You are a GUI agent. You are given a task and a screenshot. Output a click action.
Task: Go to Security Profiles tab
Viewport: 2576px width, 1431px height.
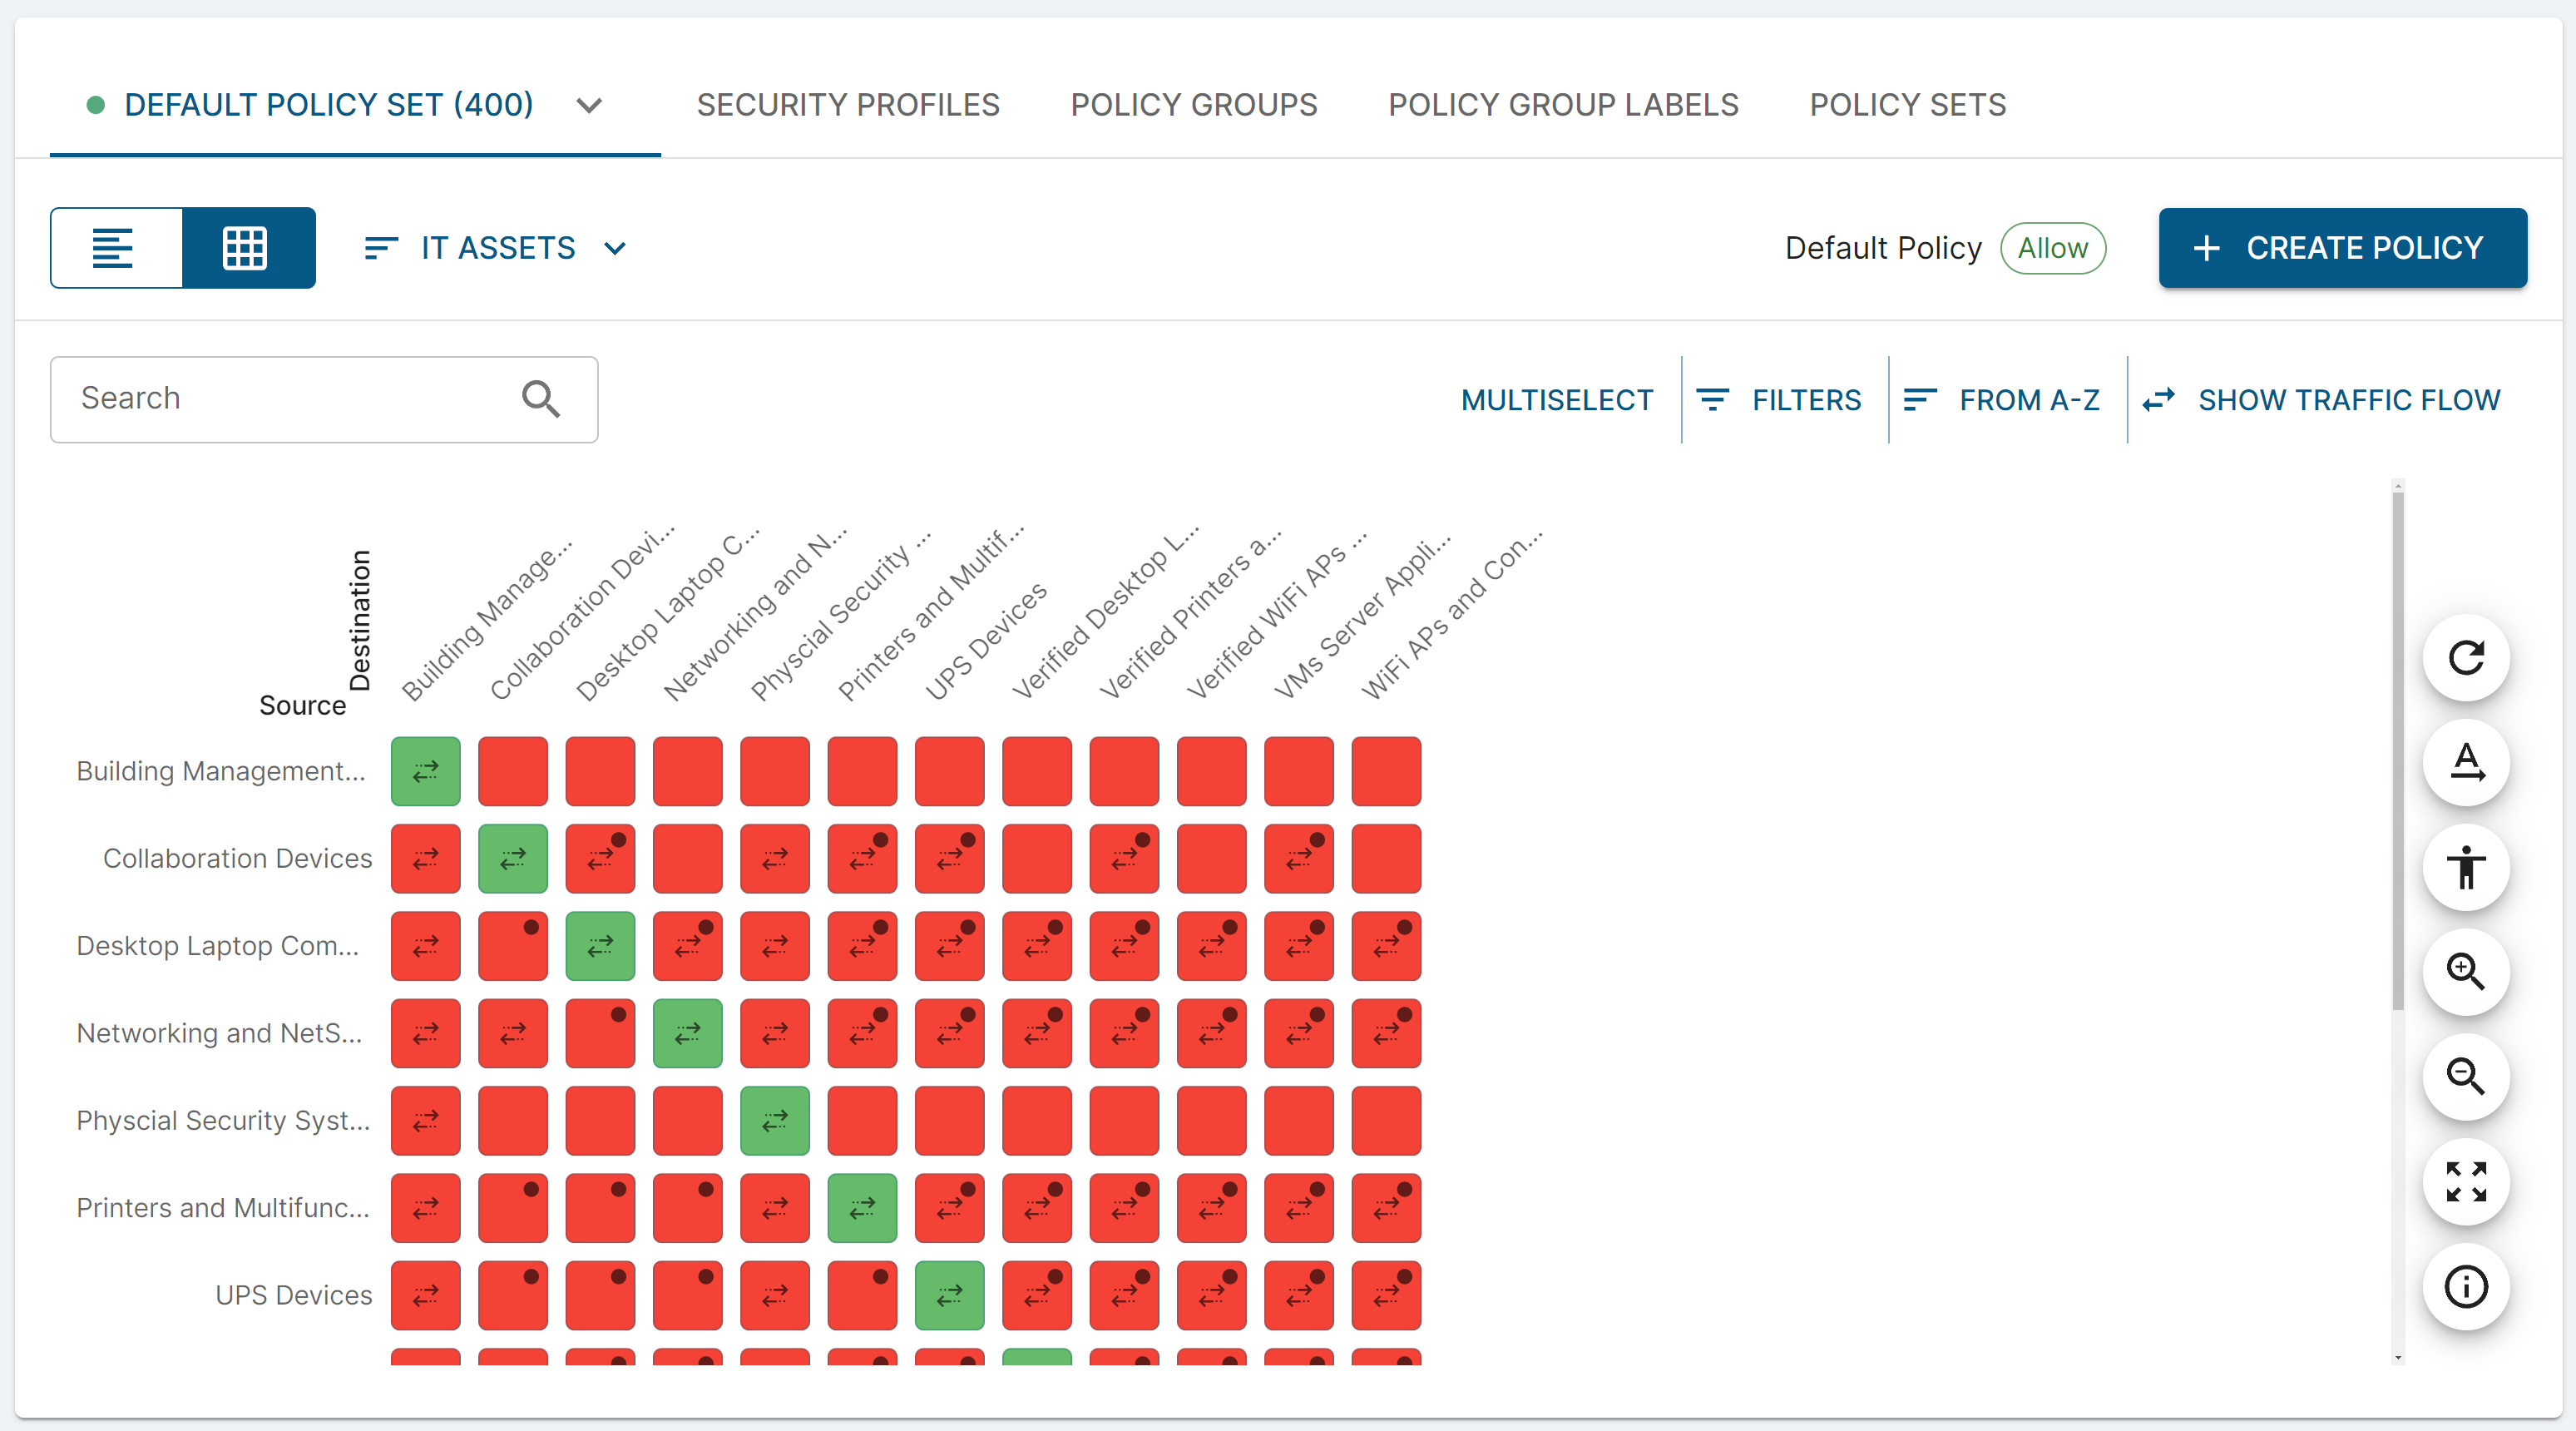[x=847, y=105]
